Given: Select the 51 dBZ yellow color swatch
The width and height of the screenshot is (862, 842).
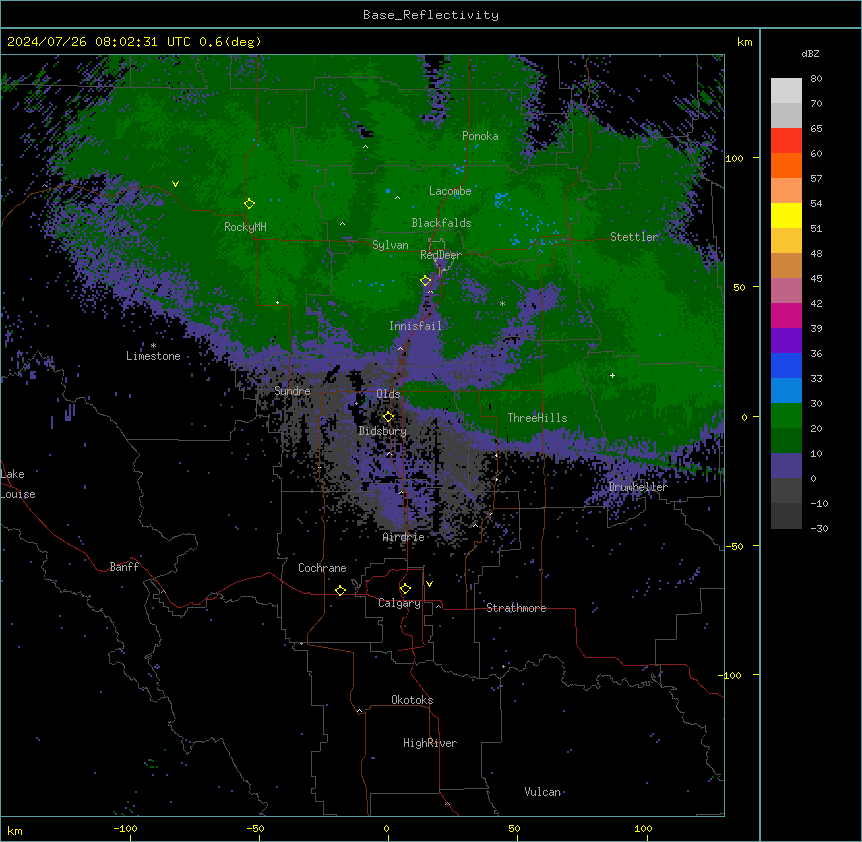Looking at the screenshot, I should (786, 215).
